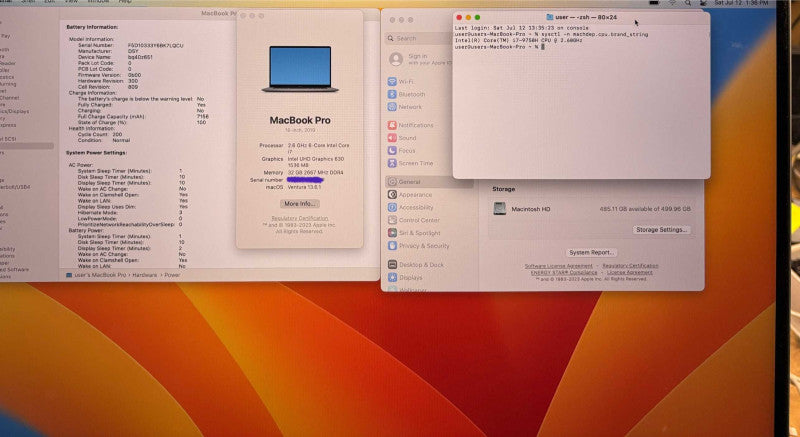Open Accessibility in the System Settings sidebar
This screenshot has width=800, height=437.
[411, 207]
